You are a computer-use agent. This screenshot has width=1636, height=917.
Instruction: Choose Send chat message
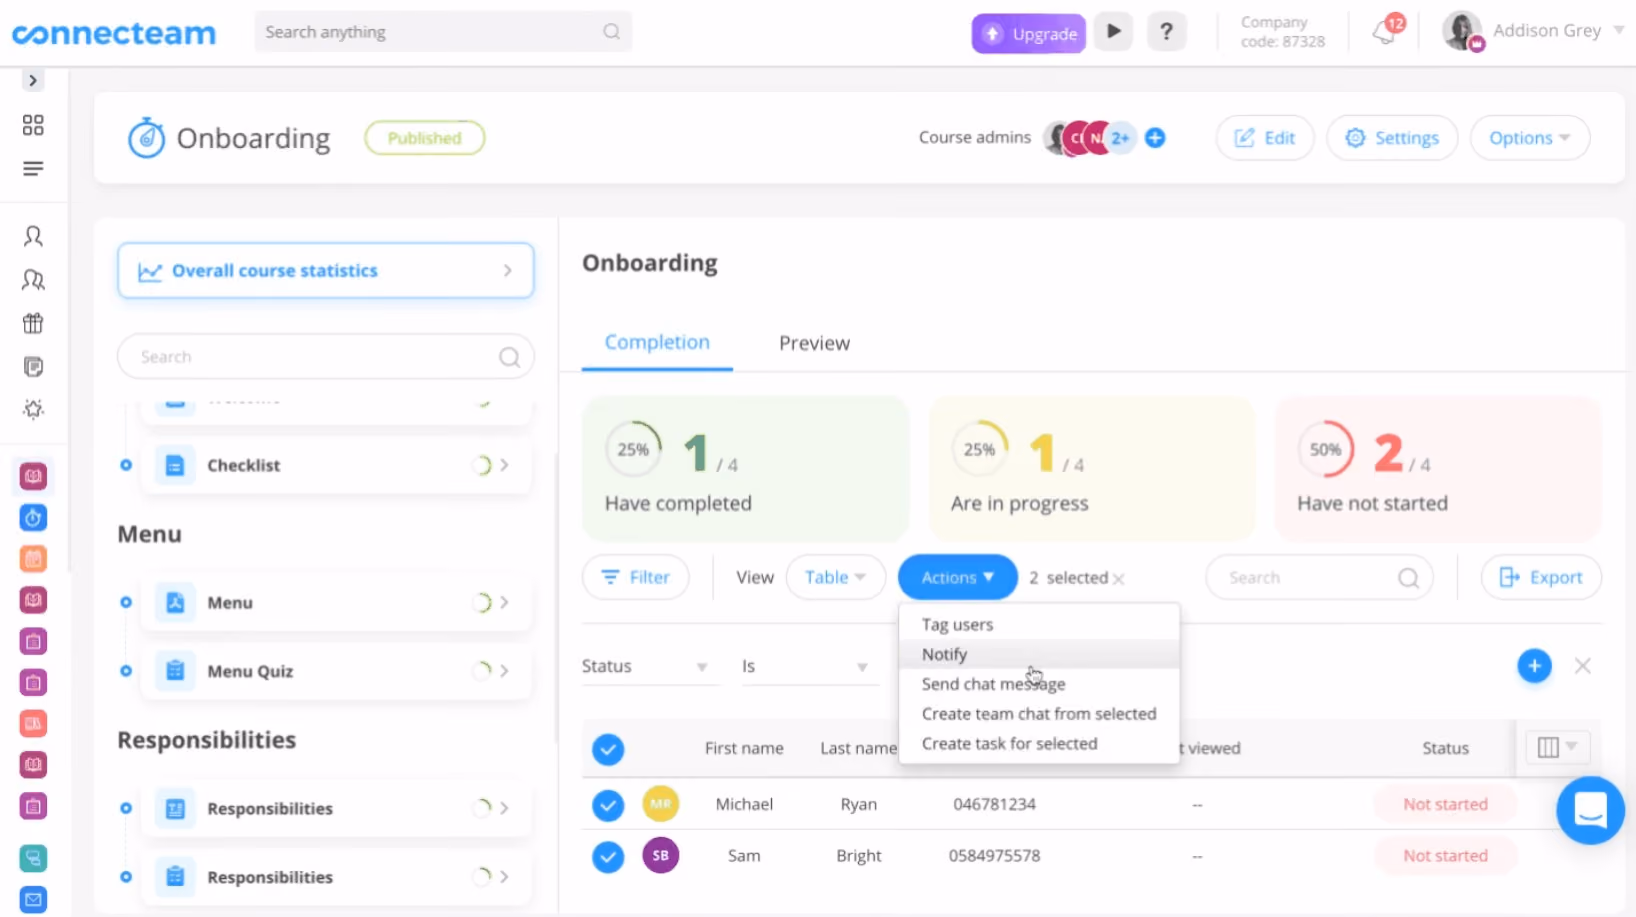click(x=1039, y=684)
